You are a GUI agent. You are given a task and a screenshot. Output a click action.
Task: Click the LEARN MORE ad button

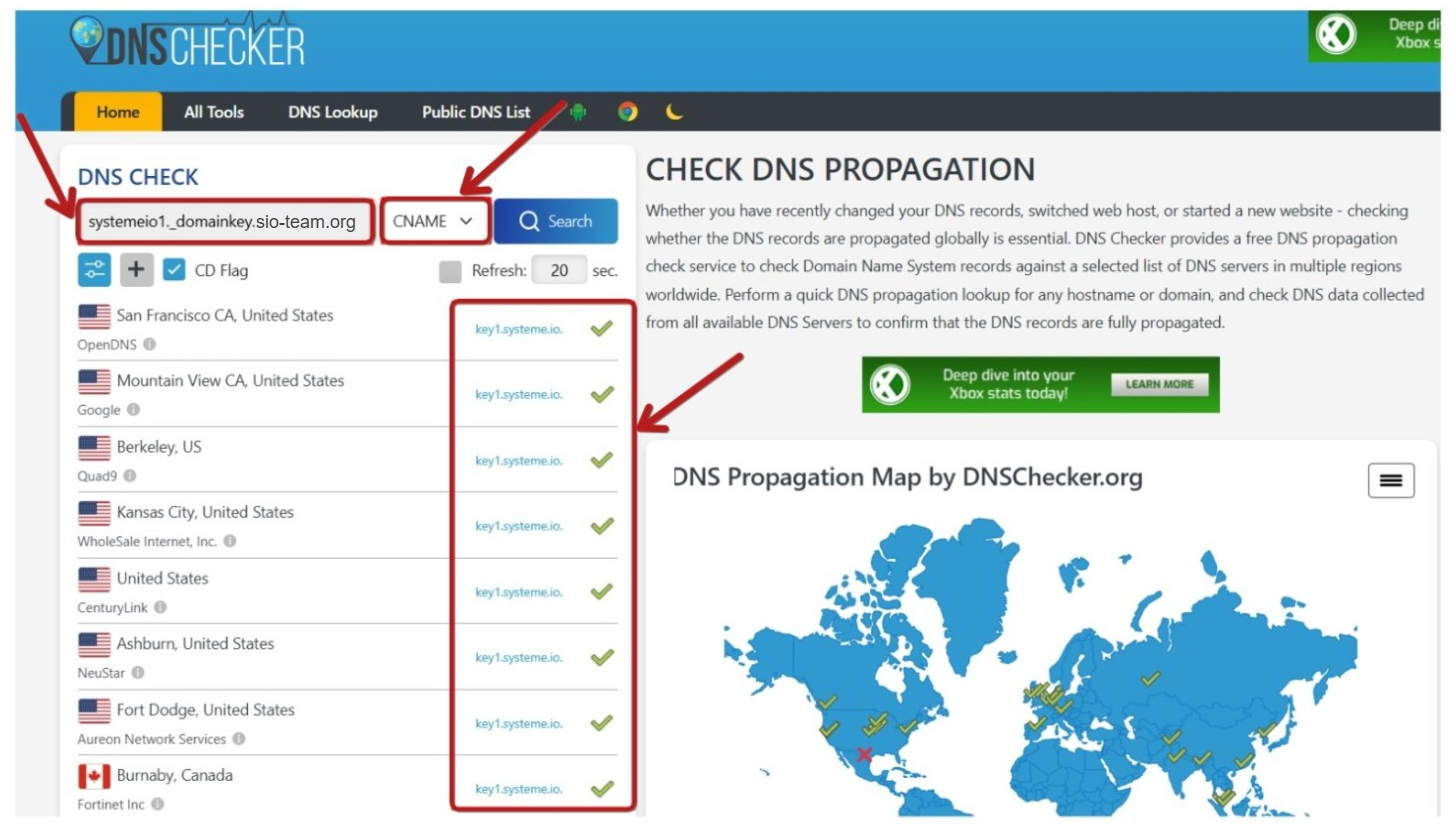pyautogui.click(x=1159, y=384)
